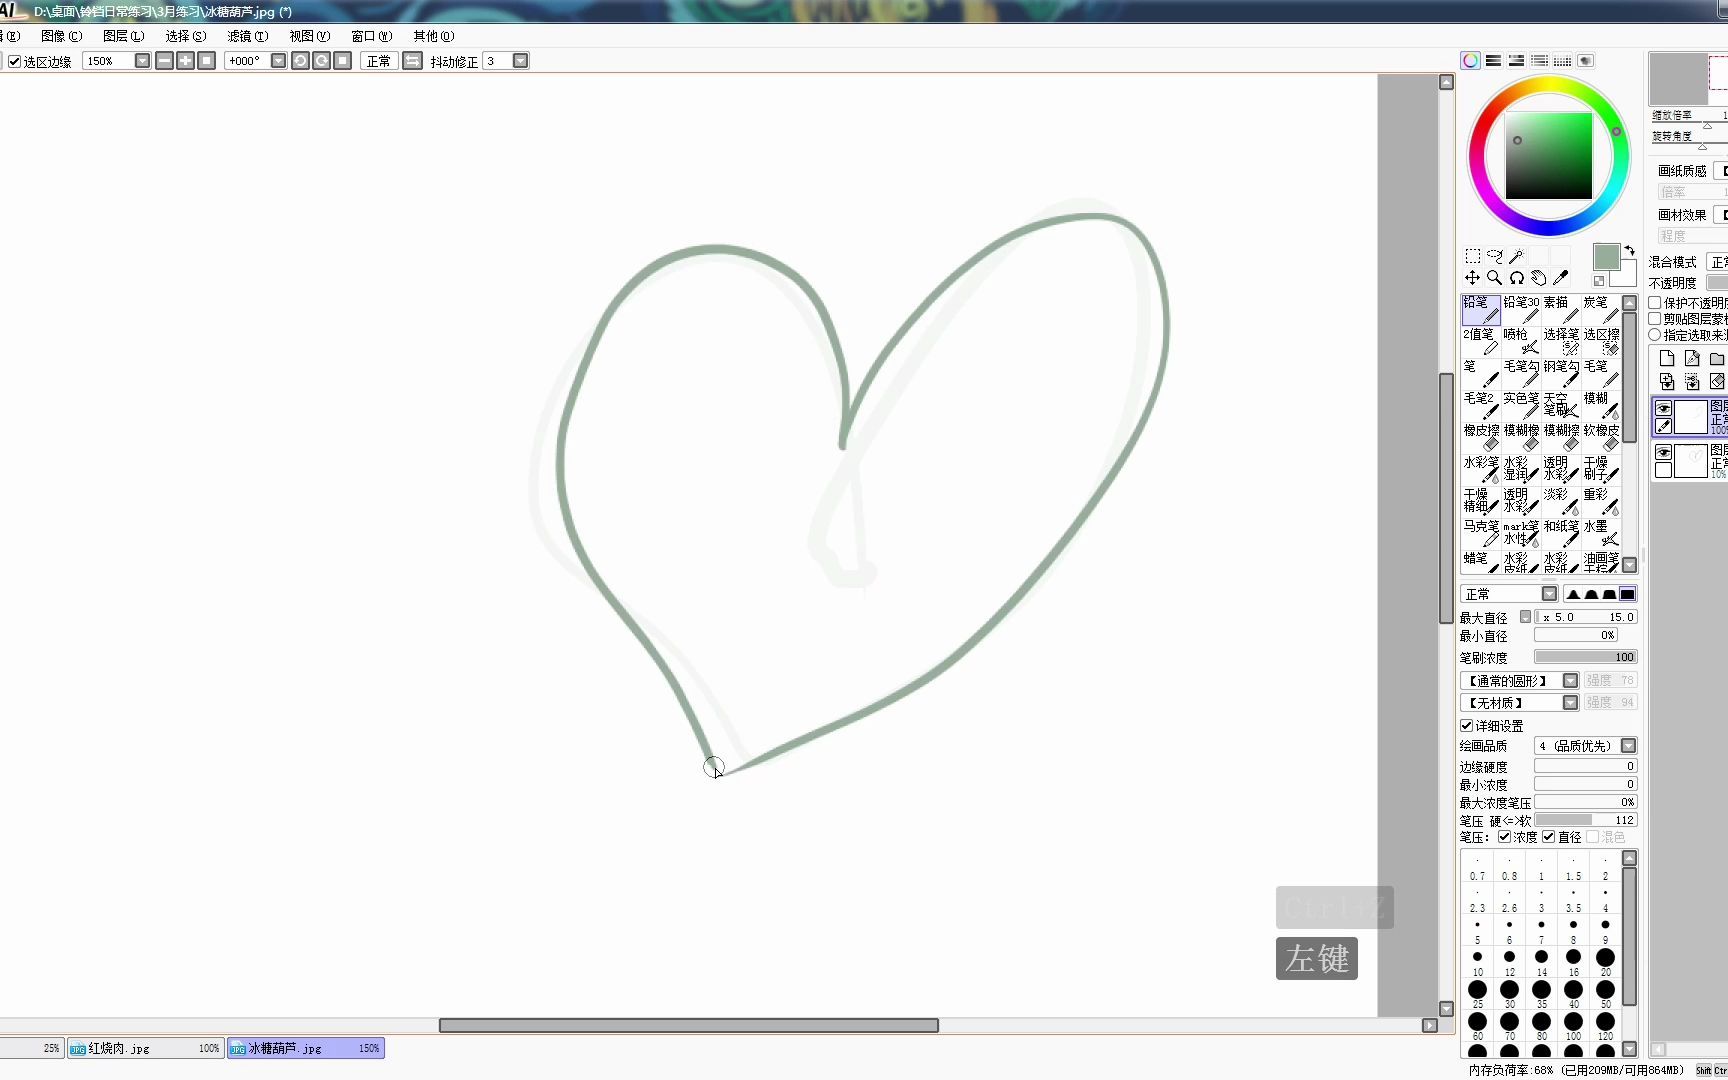Click the flip canvas horizontally button
The image size is (1728, 1080).
pos(412,61)
